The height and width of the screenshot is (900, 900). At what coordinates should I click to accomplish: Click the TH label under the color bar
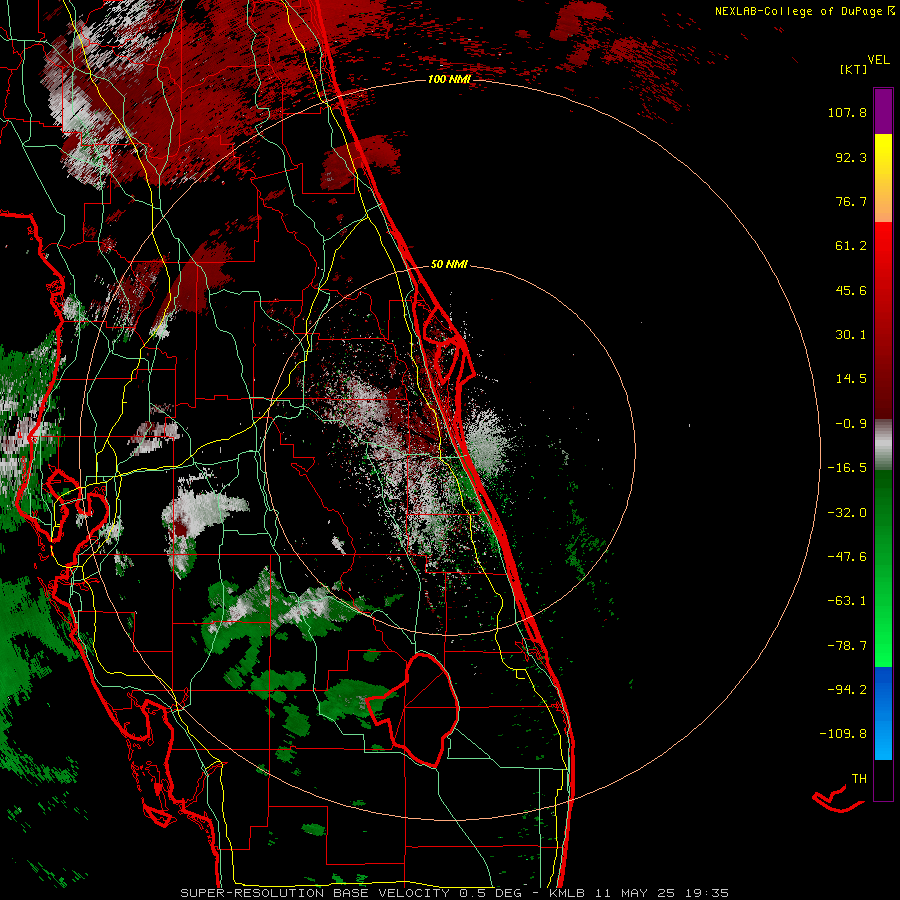click(x=859, y=779)
